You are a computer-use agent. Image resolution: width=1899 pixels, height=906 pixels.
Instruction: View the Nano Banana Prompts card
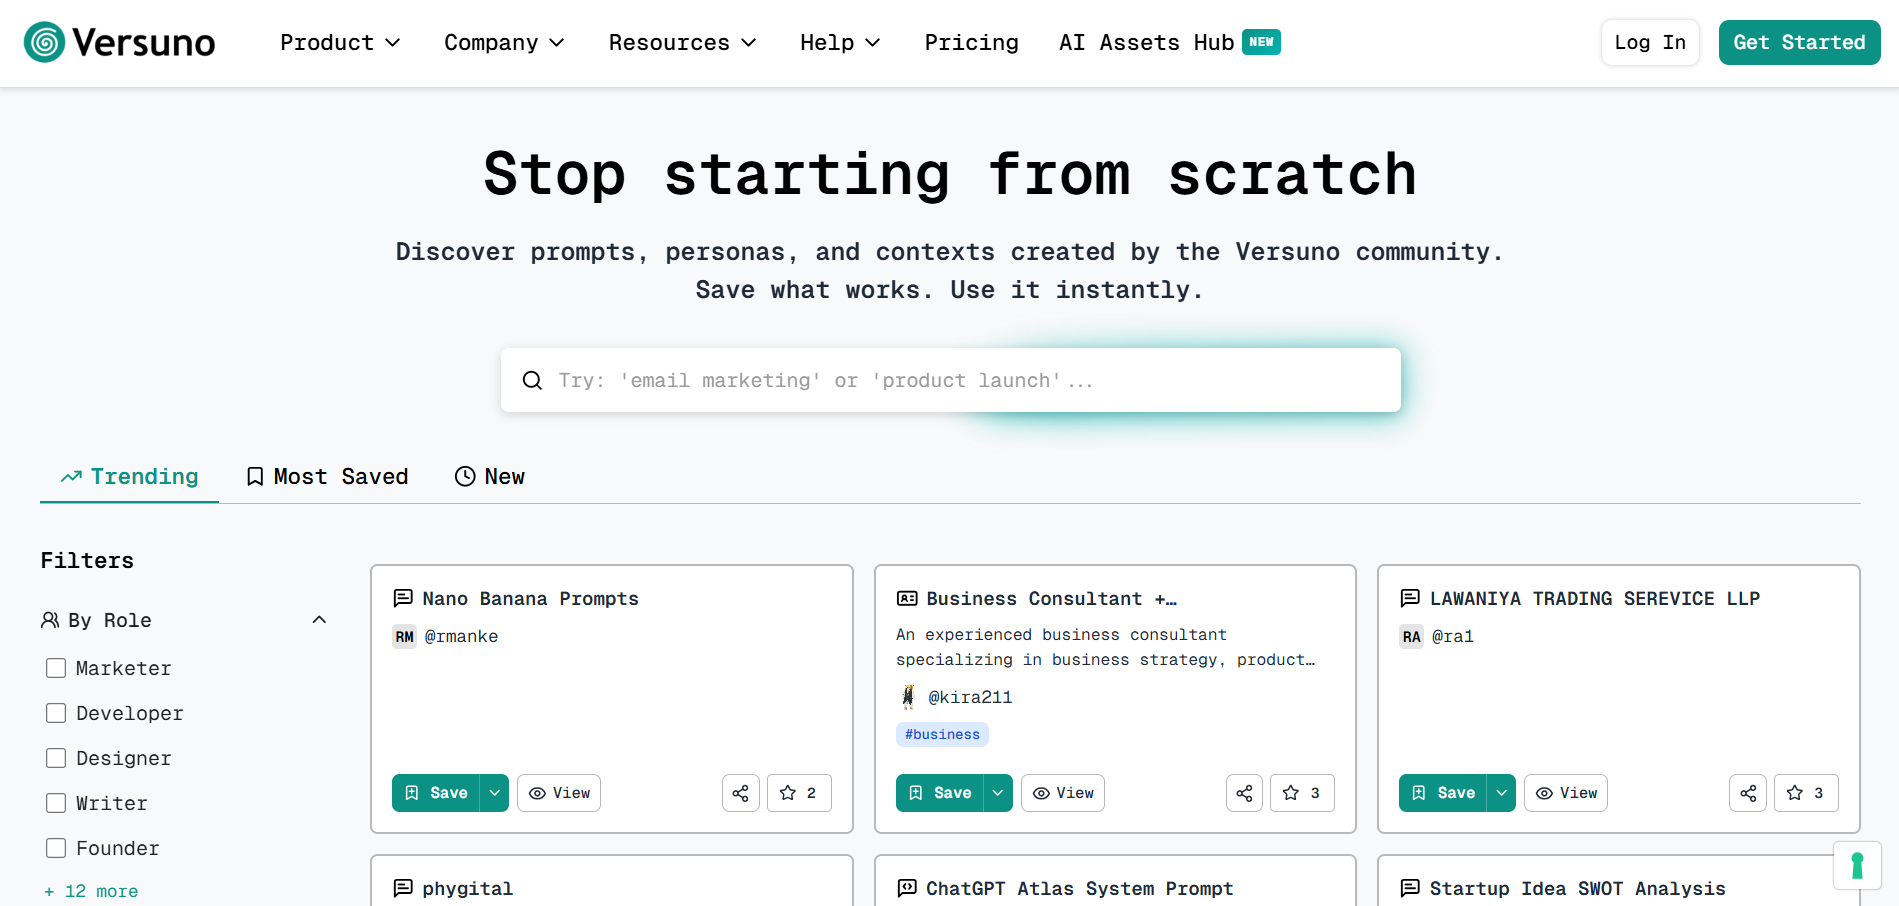559,793
